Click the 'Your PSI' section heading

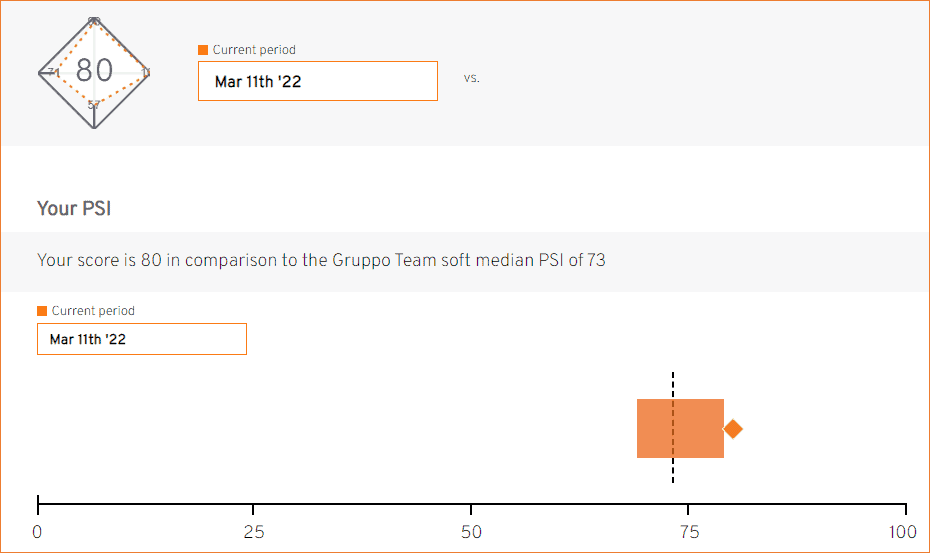point(74,208)
